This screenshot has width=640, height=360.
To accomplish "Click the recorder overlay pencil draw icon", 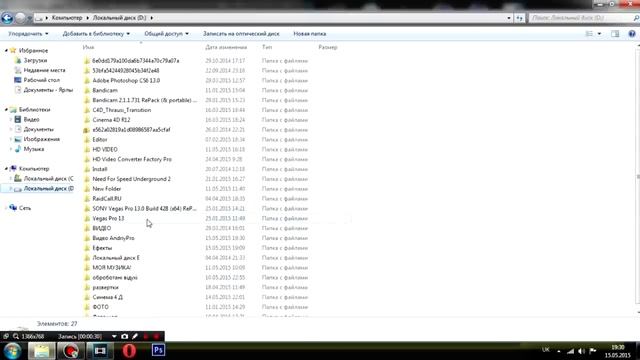I will point(135,336).
